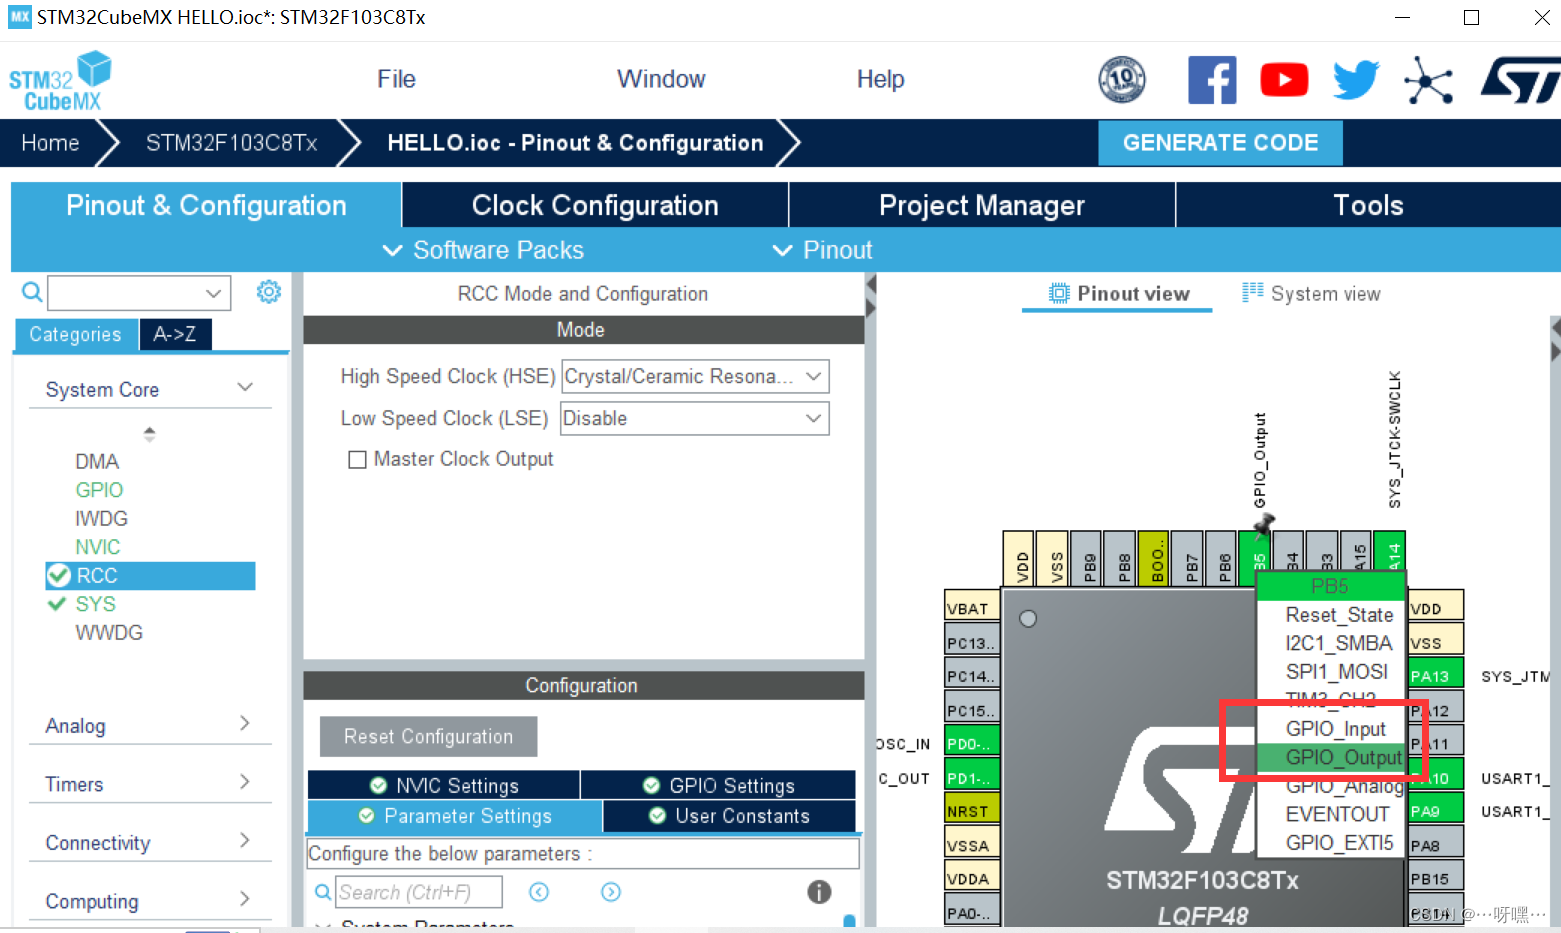Click the search magnifier icon in left panel
1561x933 pixels.
click(x=31, y=291)
